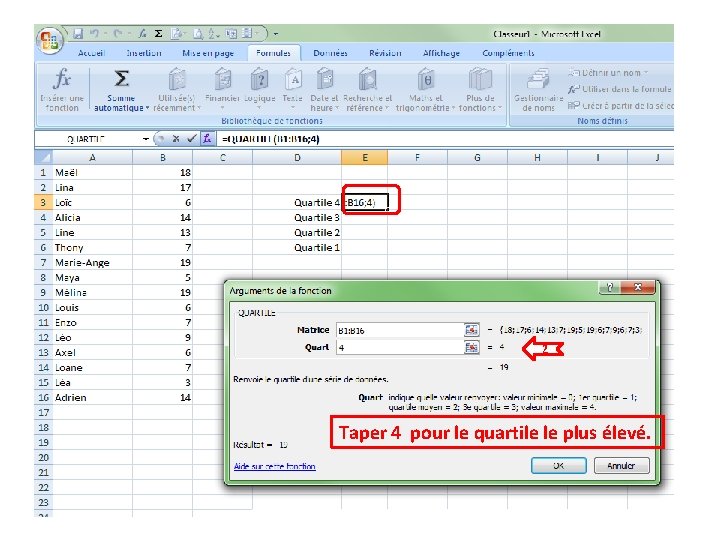This screenshot has height=540, width=720.
Task: Open Plus de fonctions book
Action: [x=480, y=90]
